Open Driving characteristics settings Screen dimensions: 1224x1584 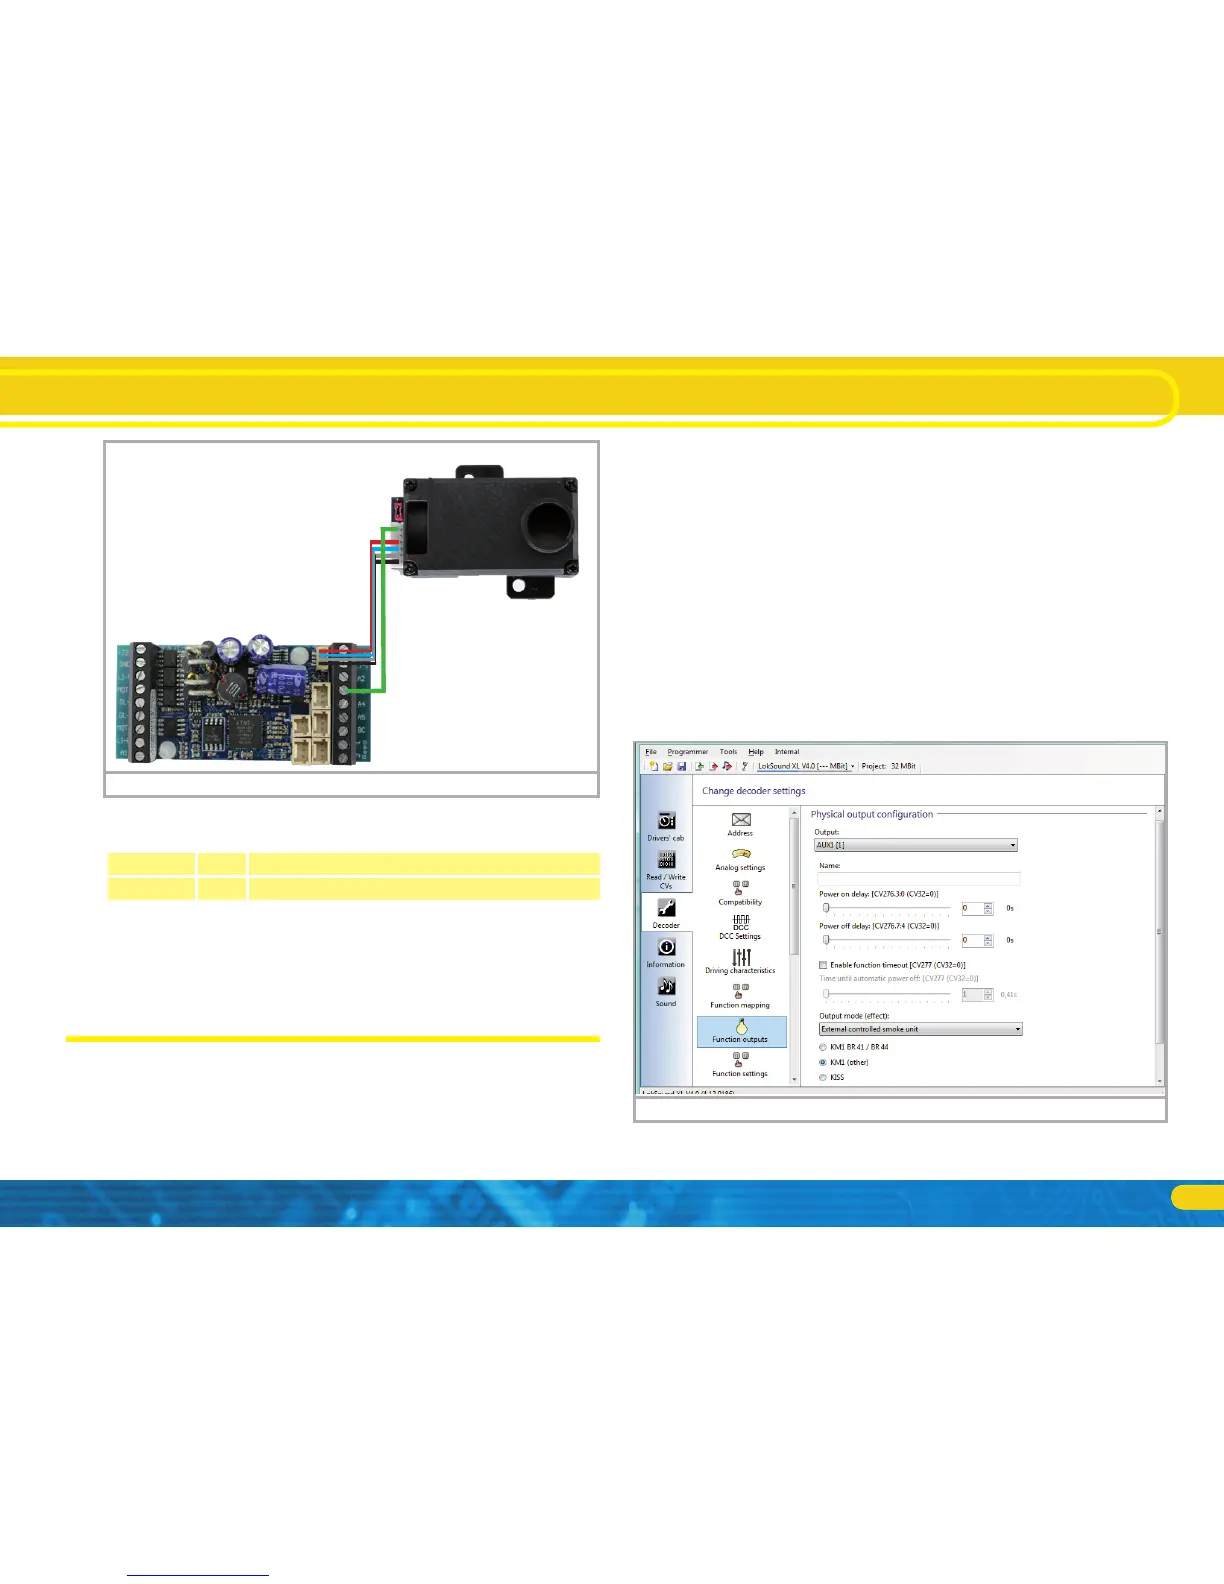point(740,961)
